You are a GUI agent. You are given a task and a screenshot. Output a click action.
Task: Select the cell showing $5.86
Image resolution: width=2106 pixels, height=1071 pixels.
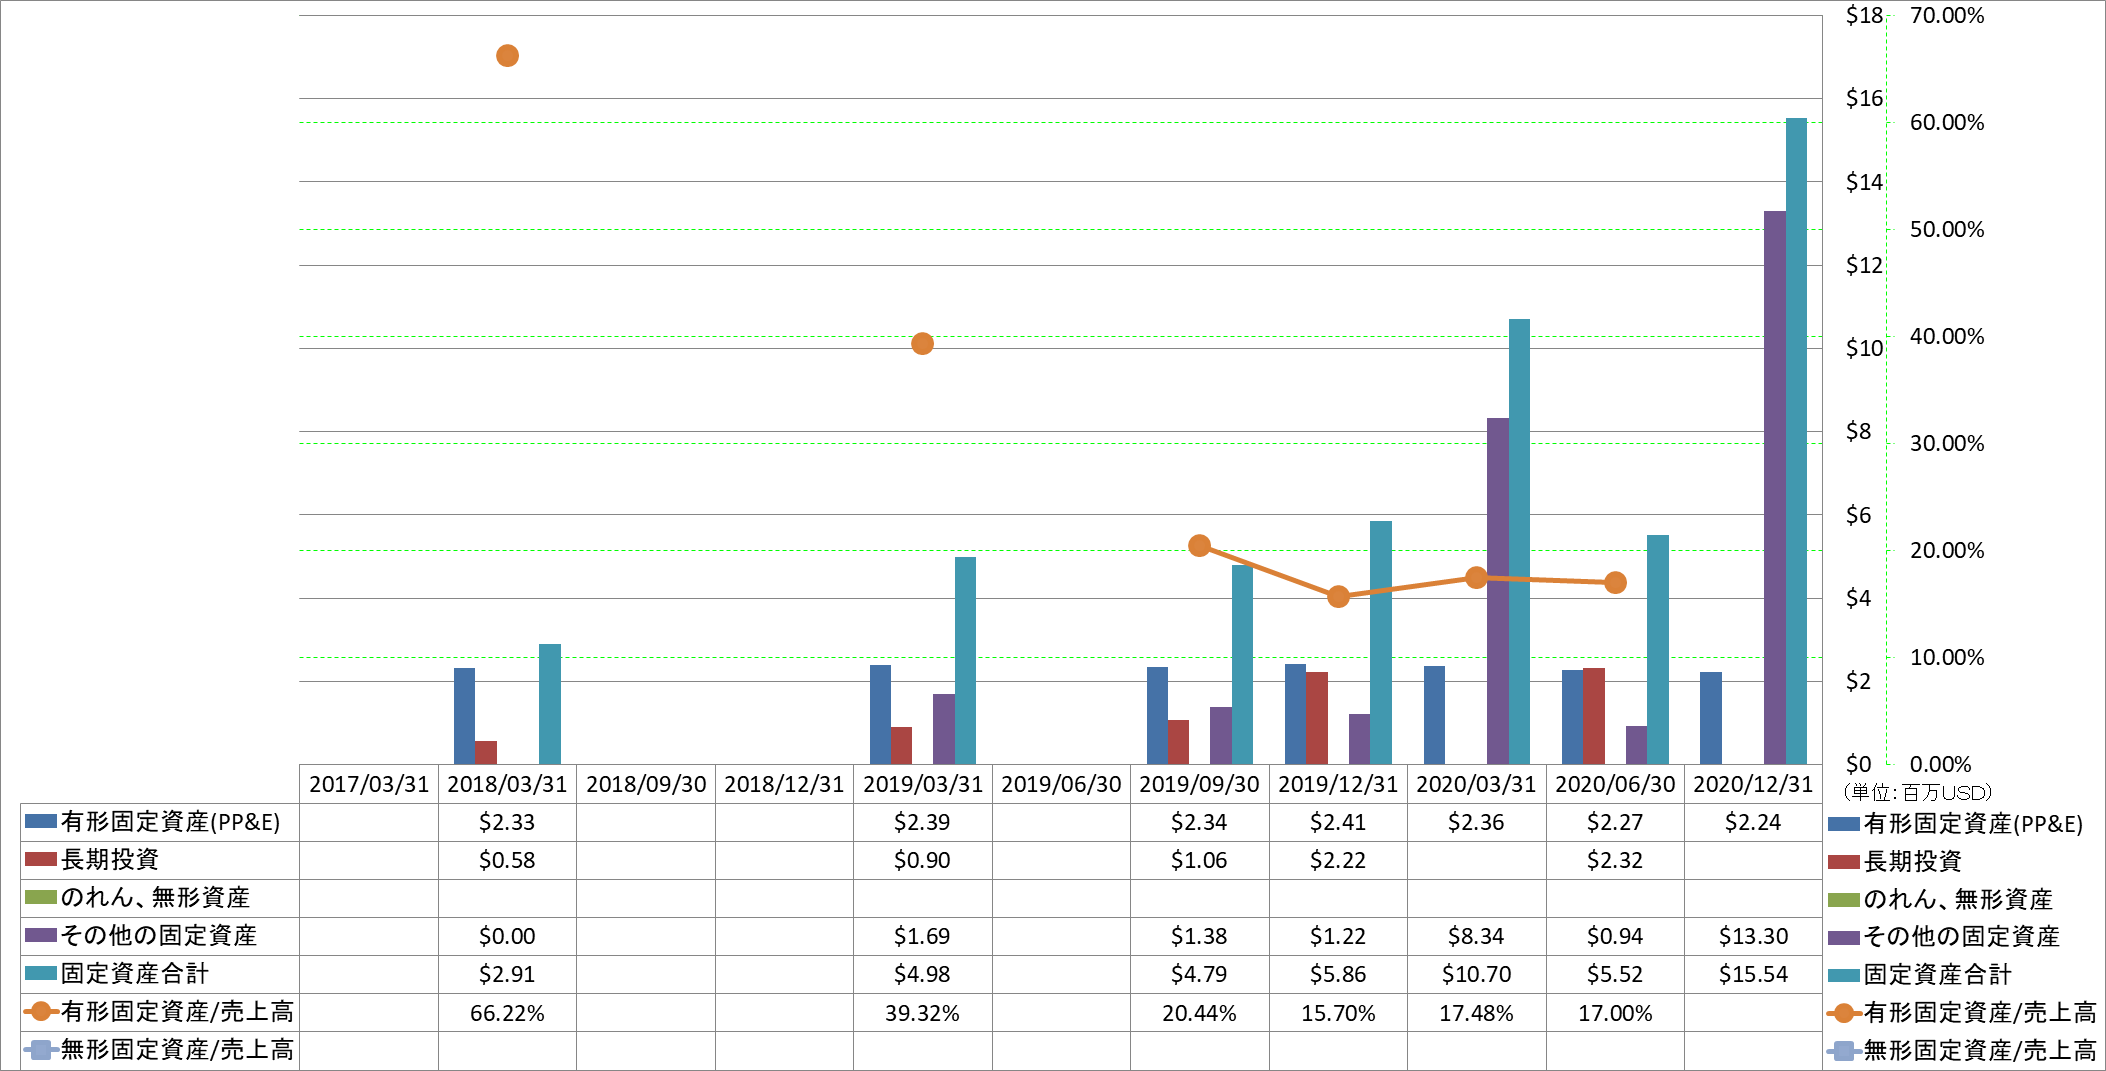coord(1338,974)
